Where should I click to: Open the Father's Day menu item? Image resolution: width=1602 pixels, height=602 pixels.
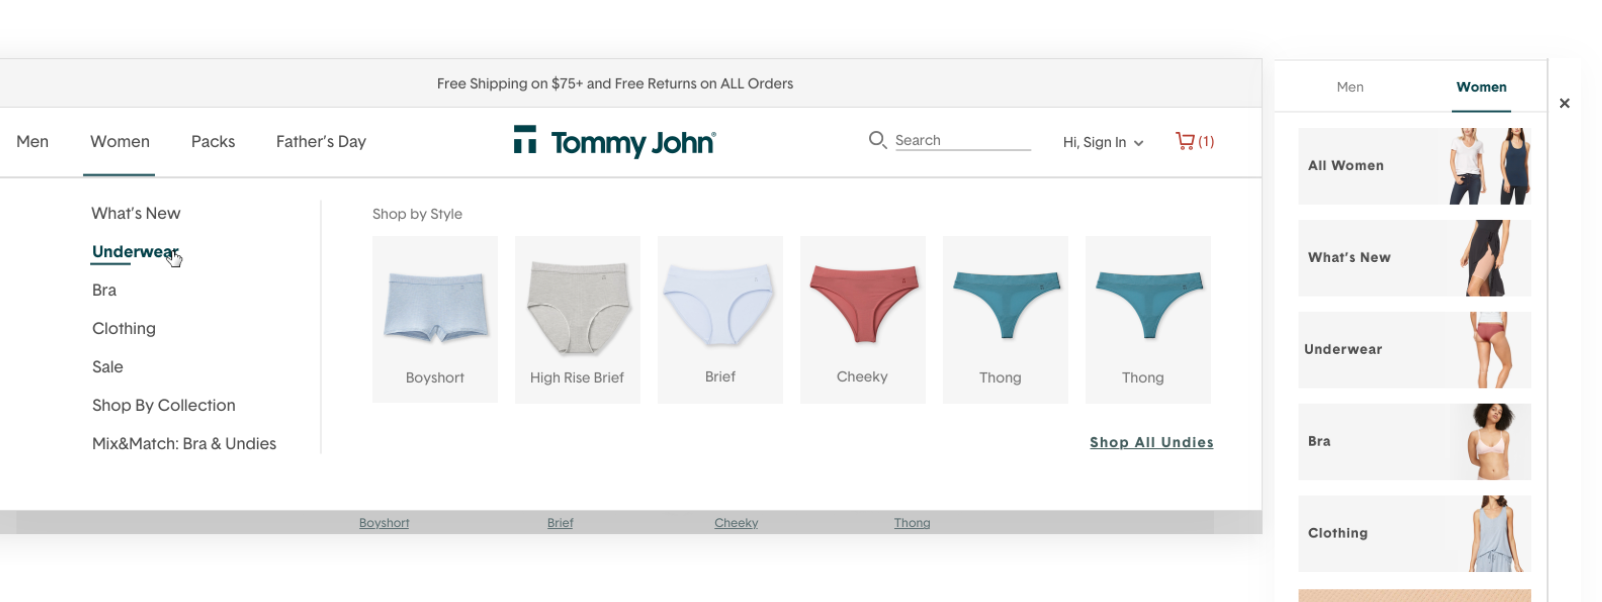[321, 142]
